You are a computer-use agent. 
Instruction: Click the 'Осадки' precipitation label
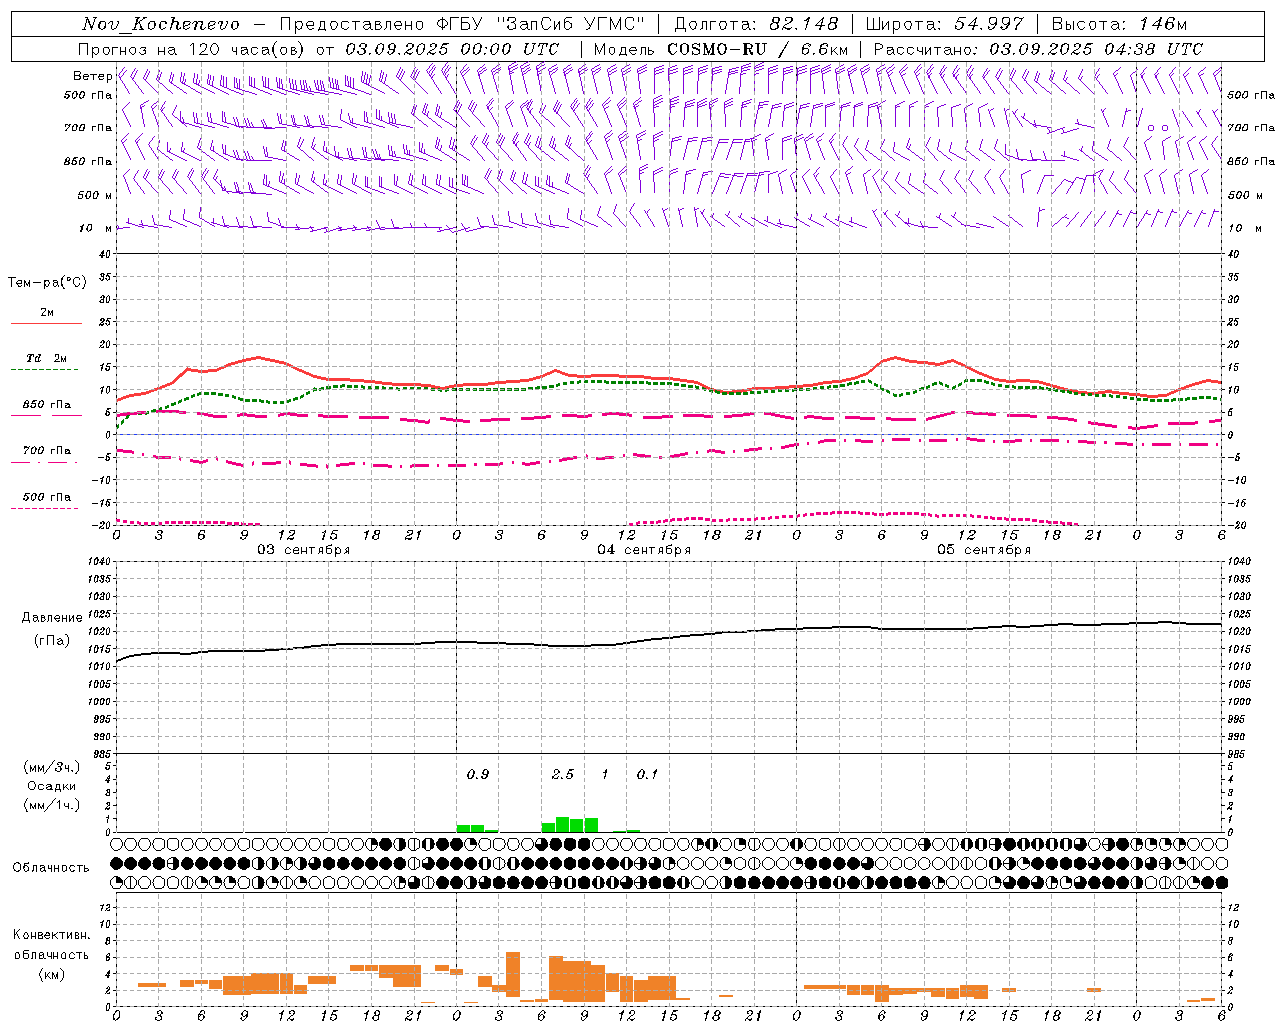coord(52,786)
